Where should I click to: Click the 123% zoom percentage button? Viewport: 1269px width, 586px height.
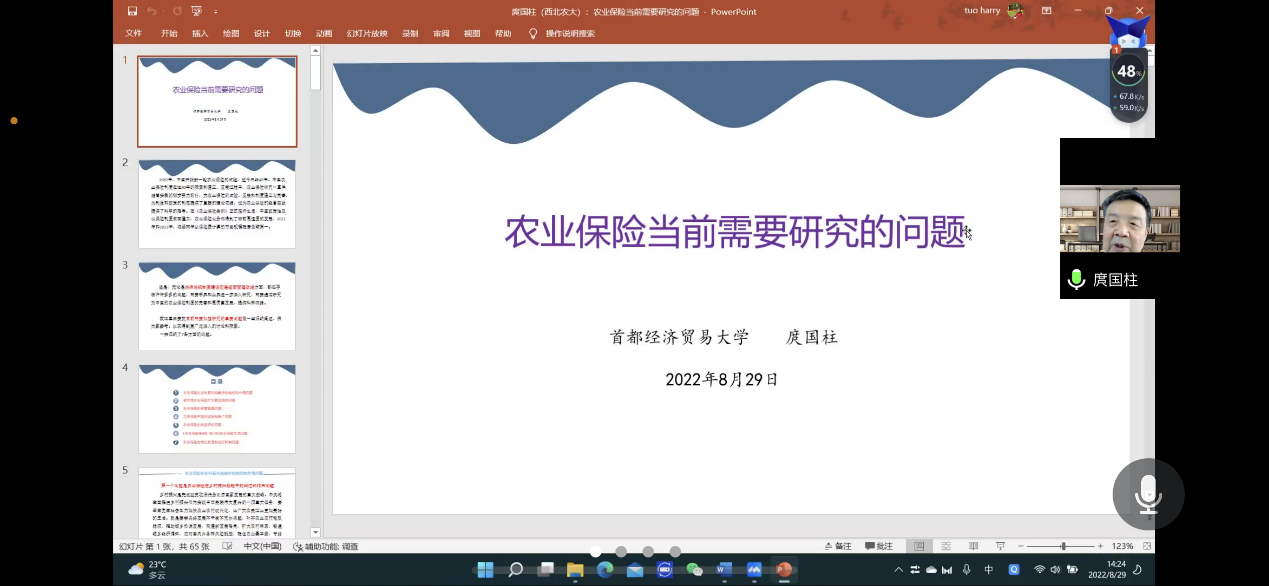coord(1122,547)
